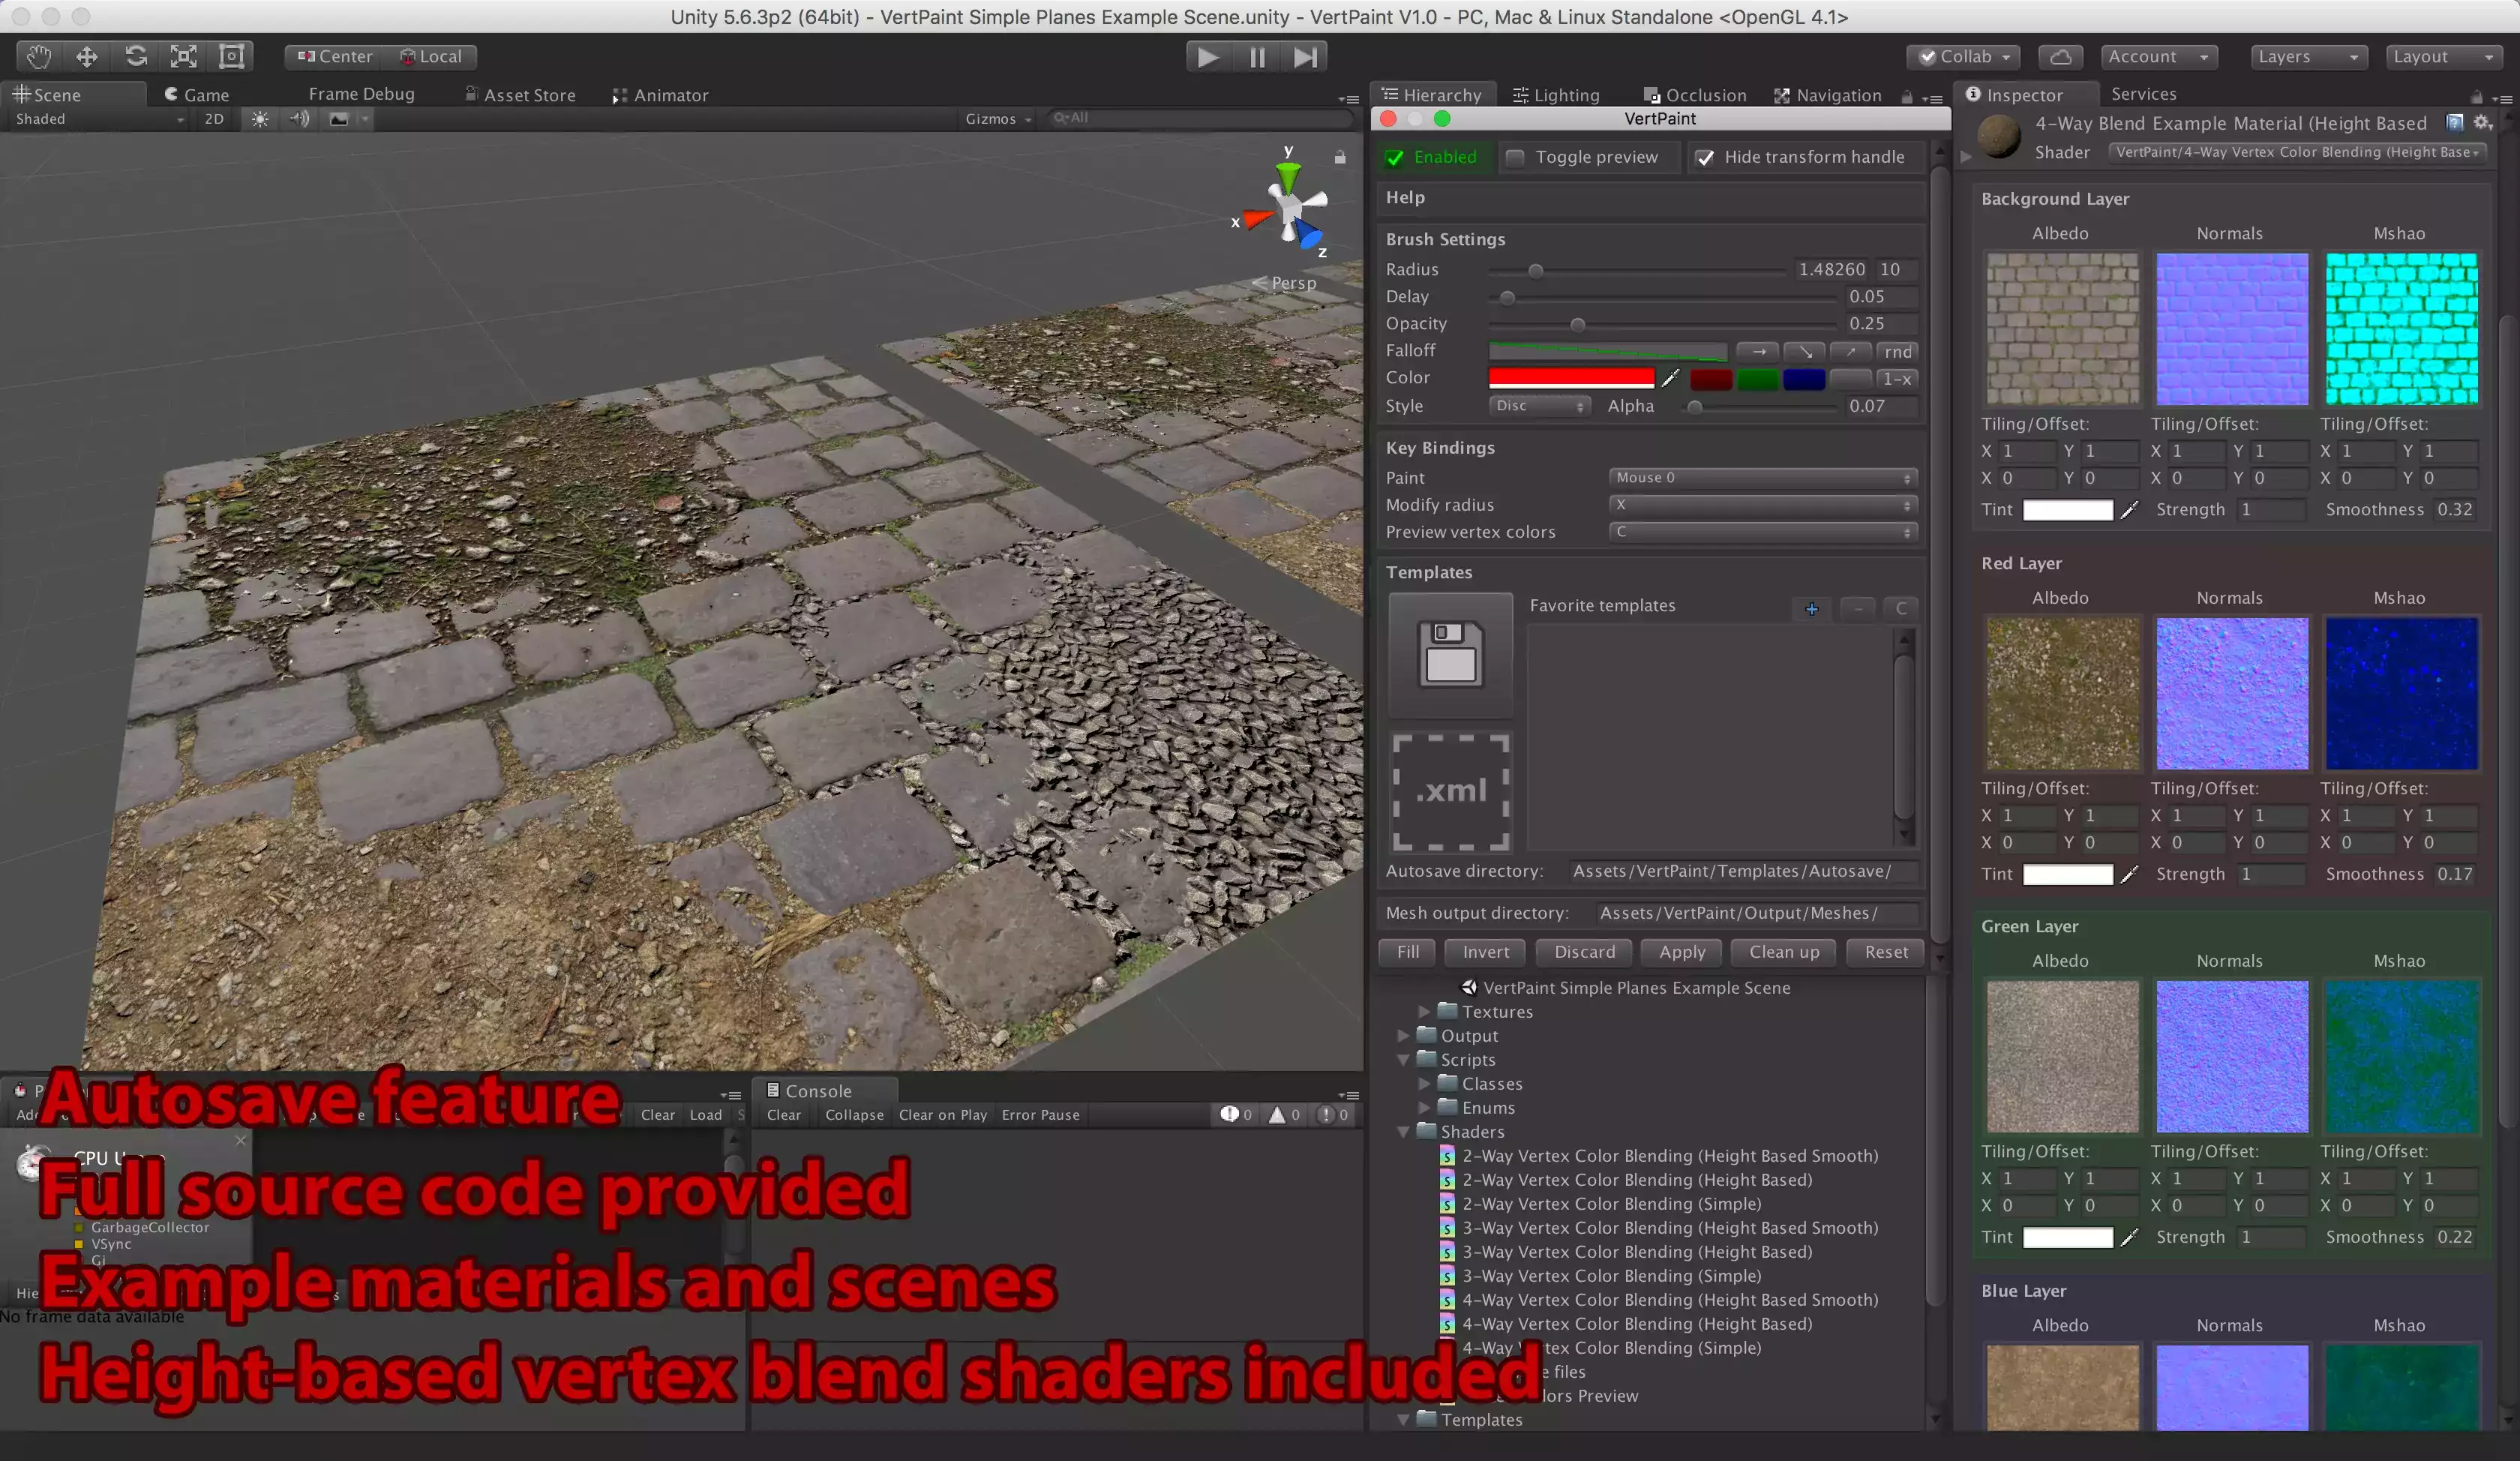2520x1461 pixels.
Task: Click the Apply button
Action: click(1682, 952)
